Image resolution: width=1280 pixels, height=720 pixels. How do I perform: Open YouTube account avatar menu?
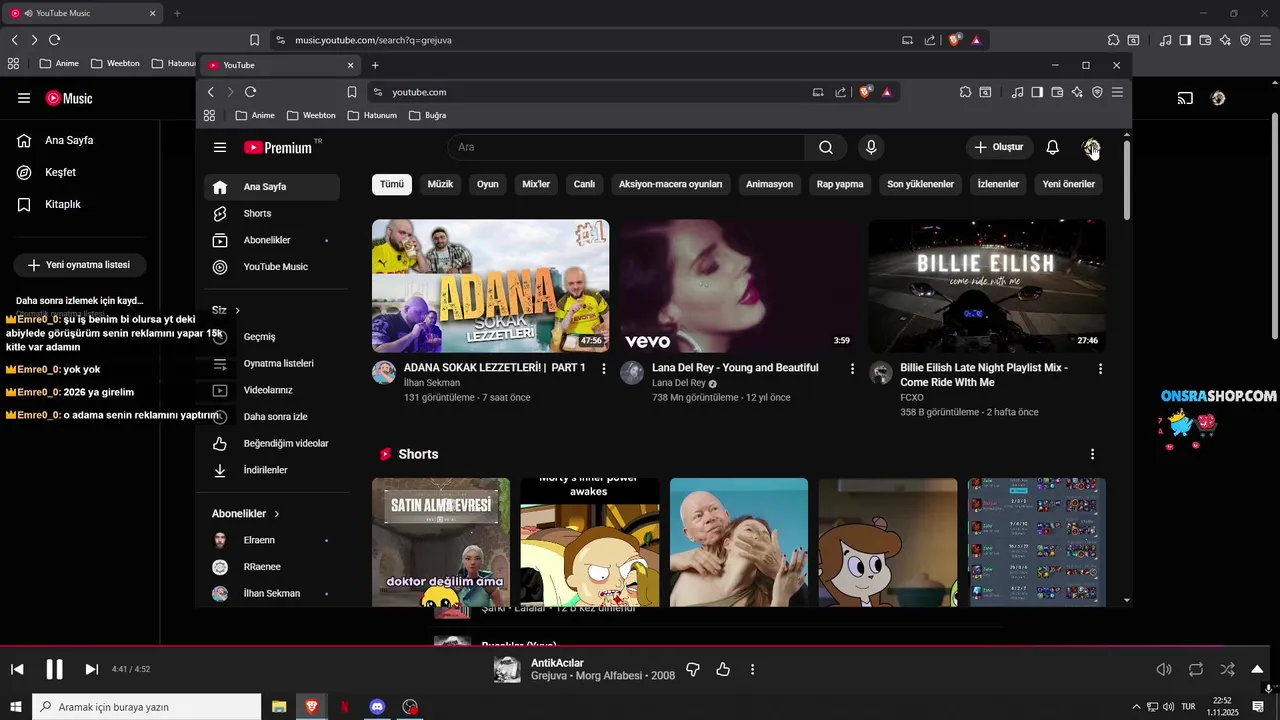(1091, 147)
